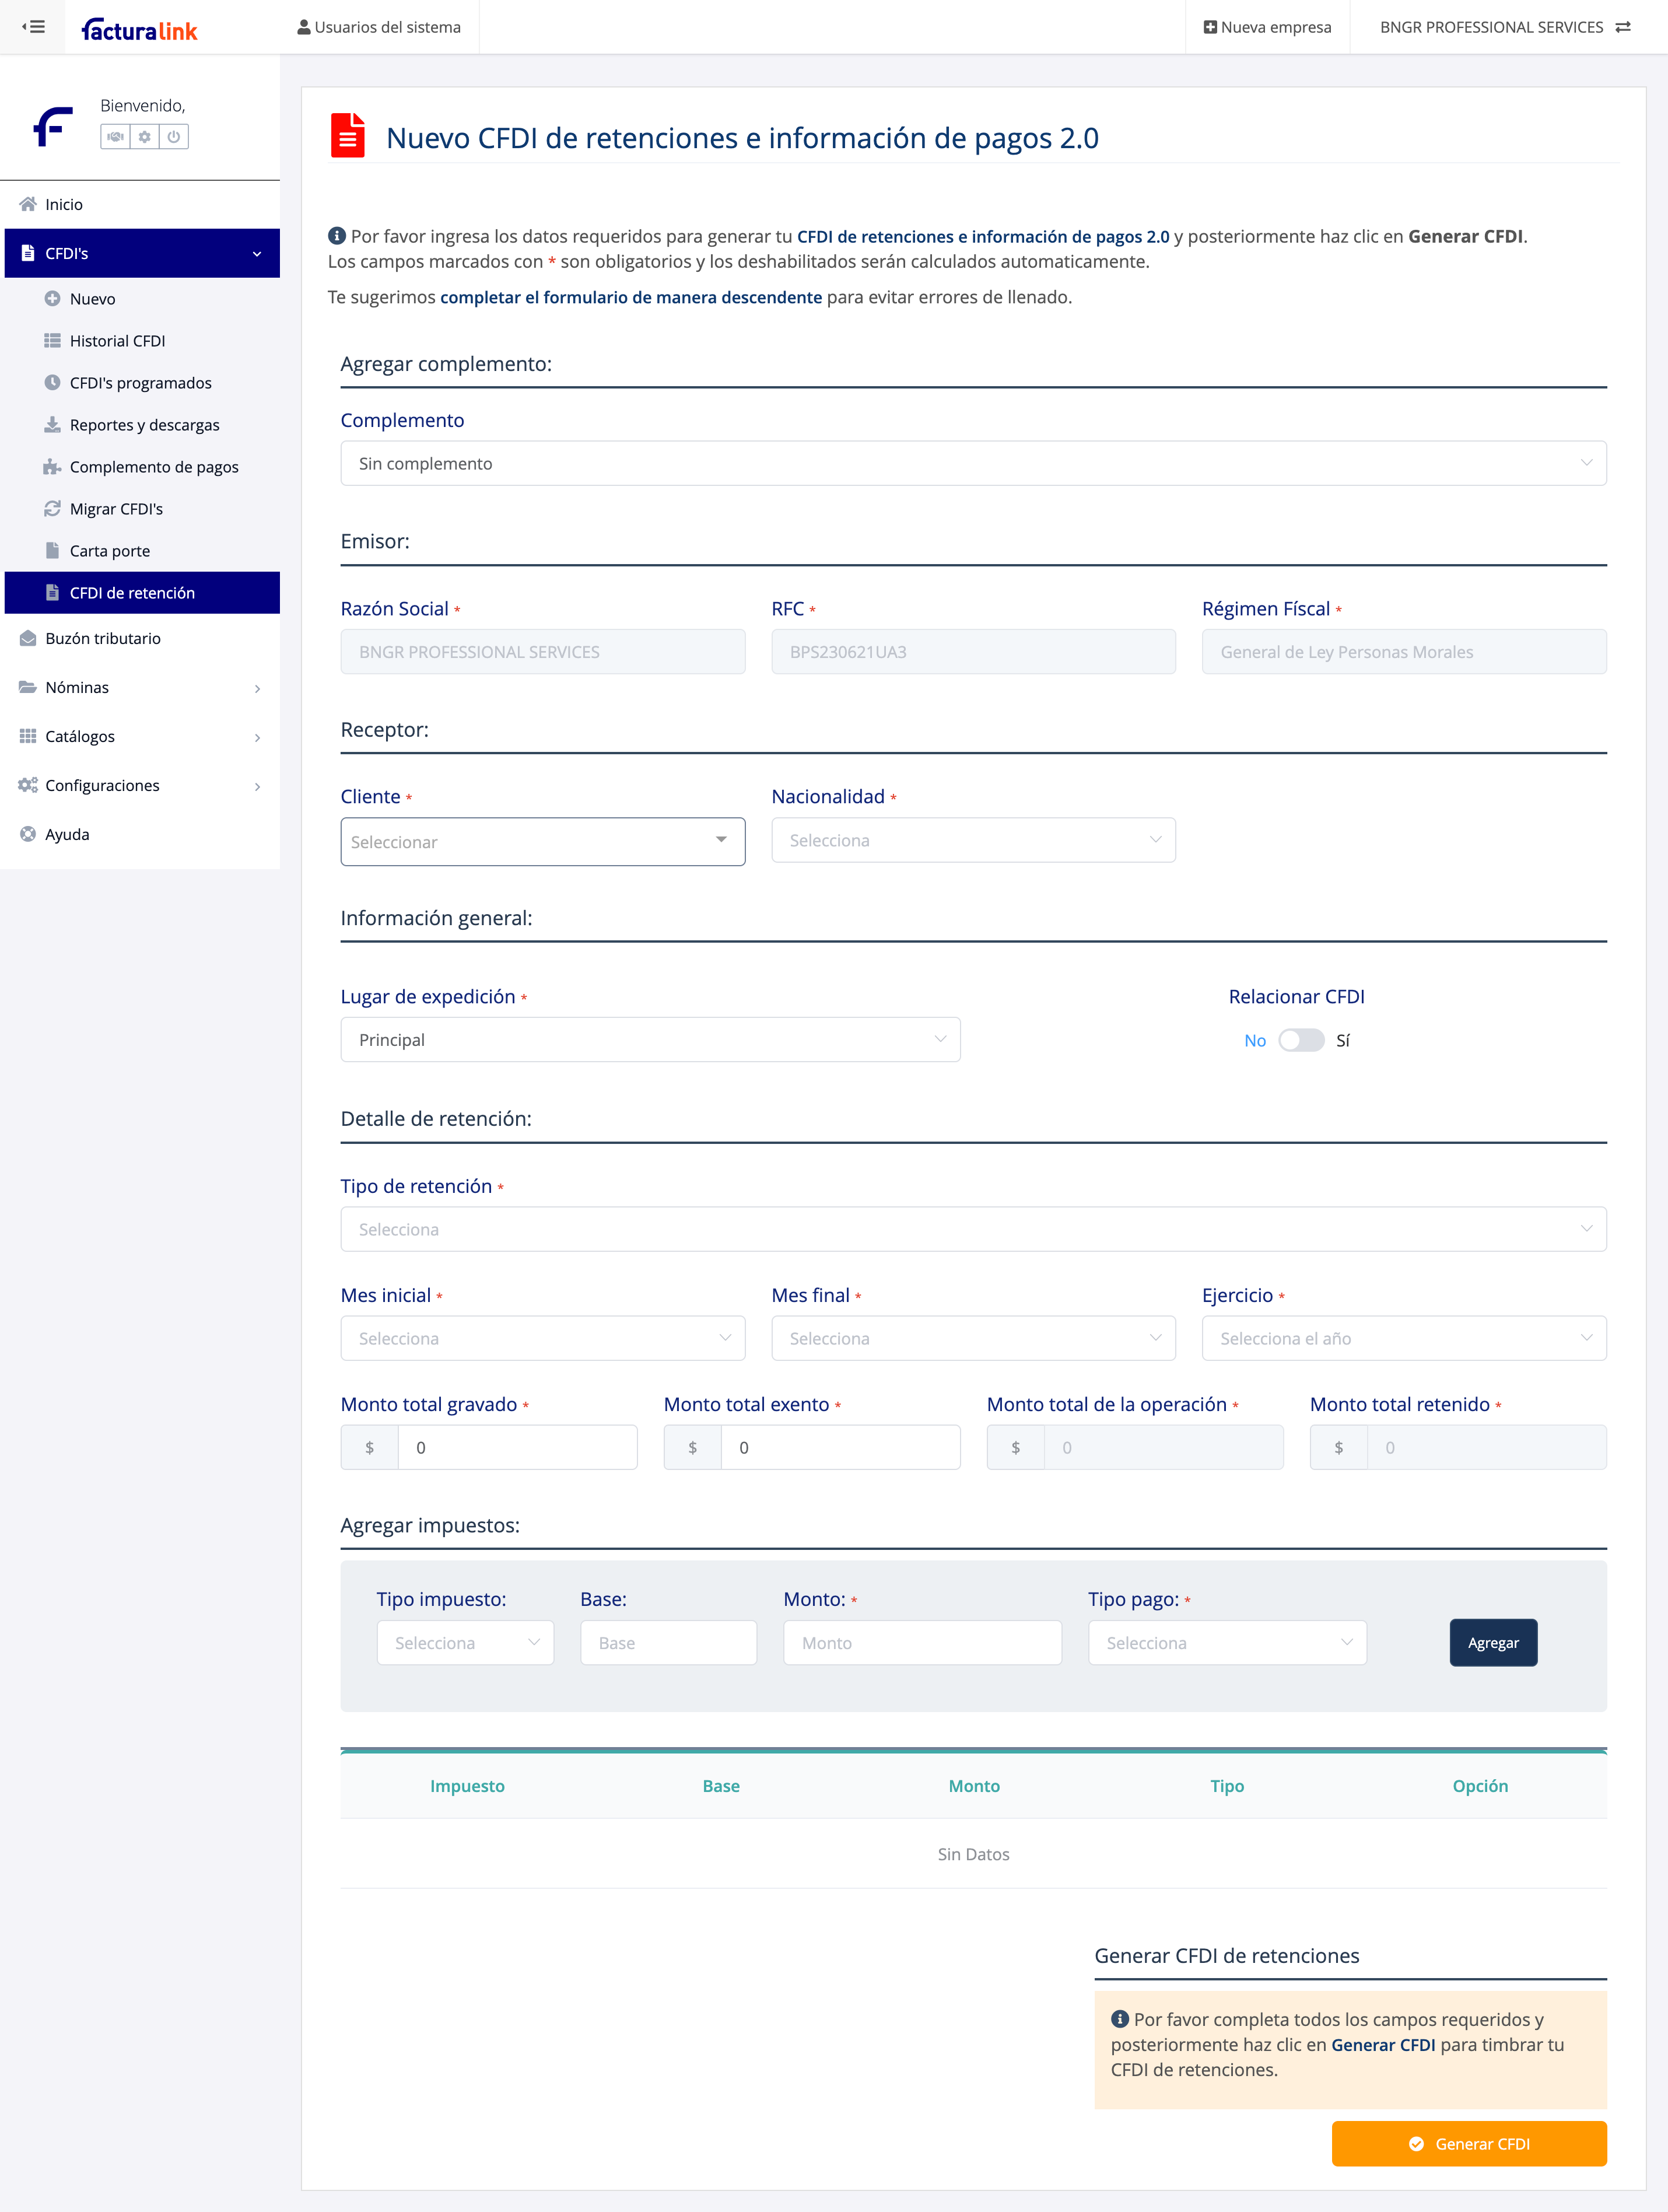This screenshot has height=2212, width=1668.
Task: Expand the Ejercicio year selector
Action: (1403, 1338)
